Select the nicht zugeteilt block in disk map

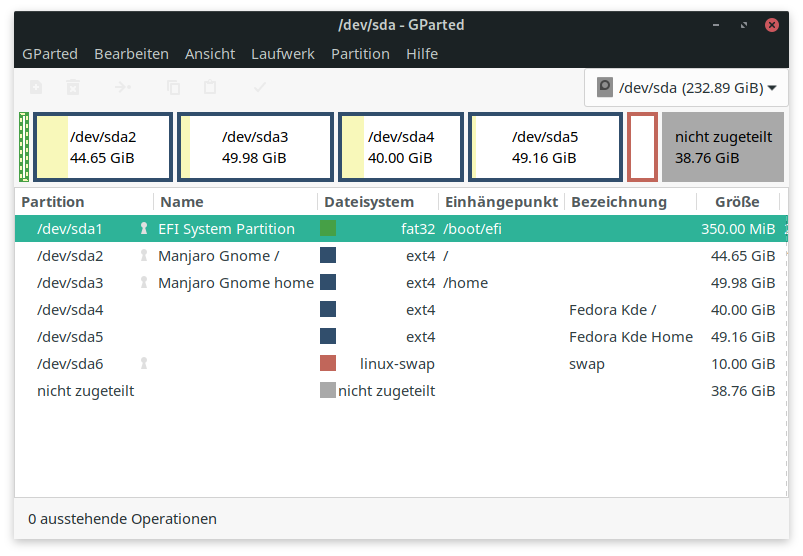(x=722, y=147)
